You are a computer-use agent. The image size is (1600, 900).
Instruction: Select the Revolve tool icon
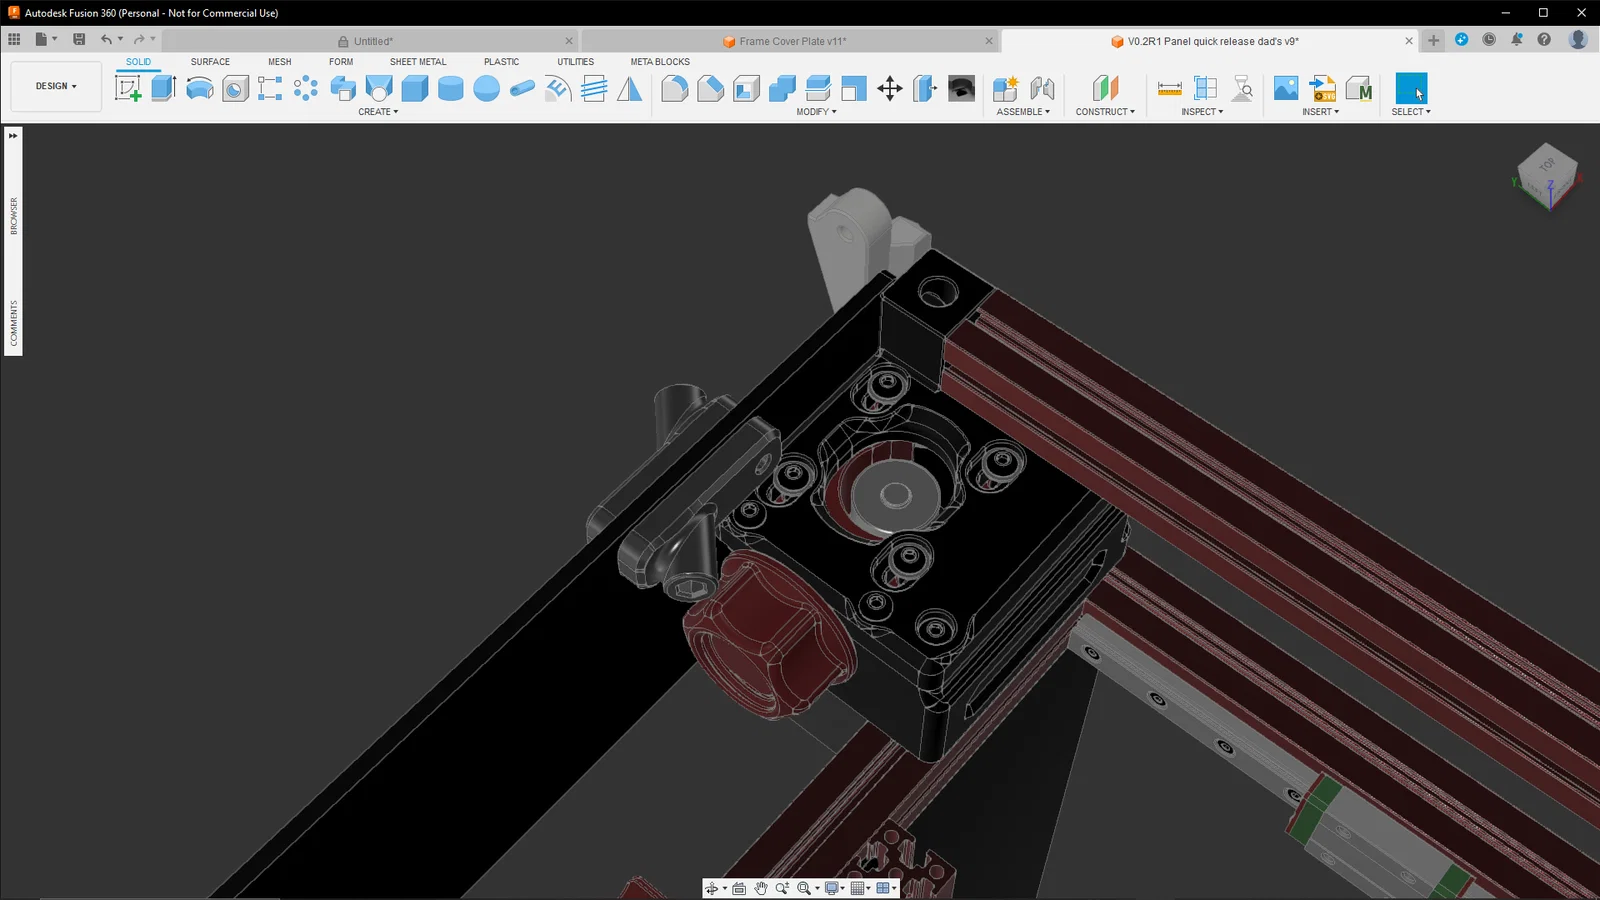tap(199, 88)
